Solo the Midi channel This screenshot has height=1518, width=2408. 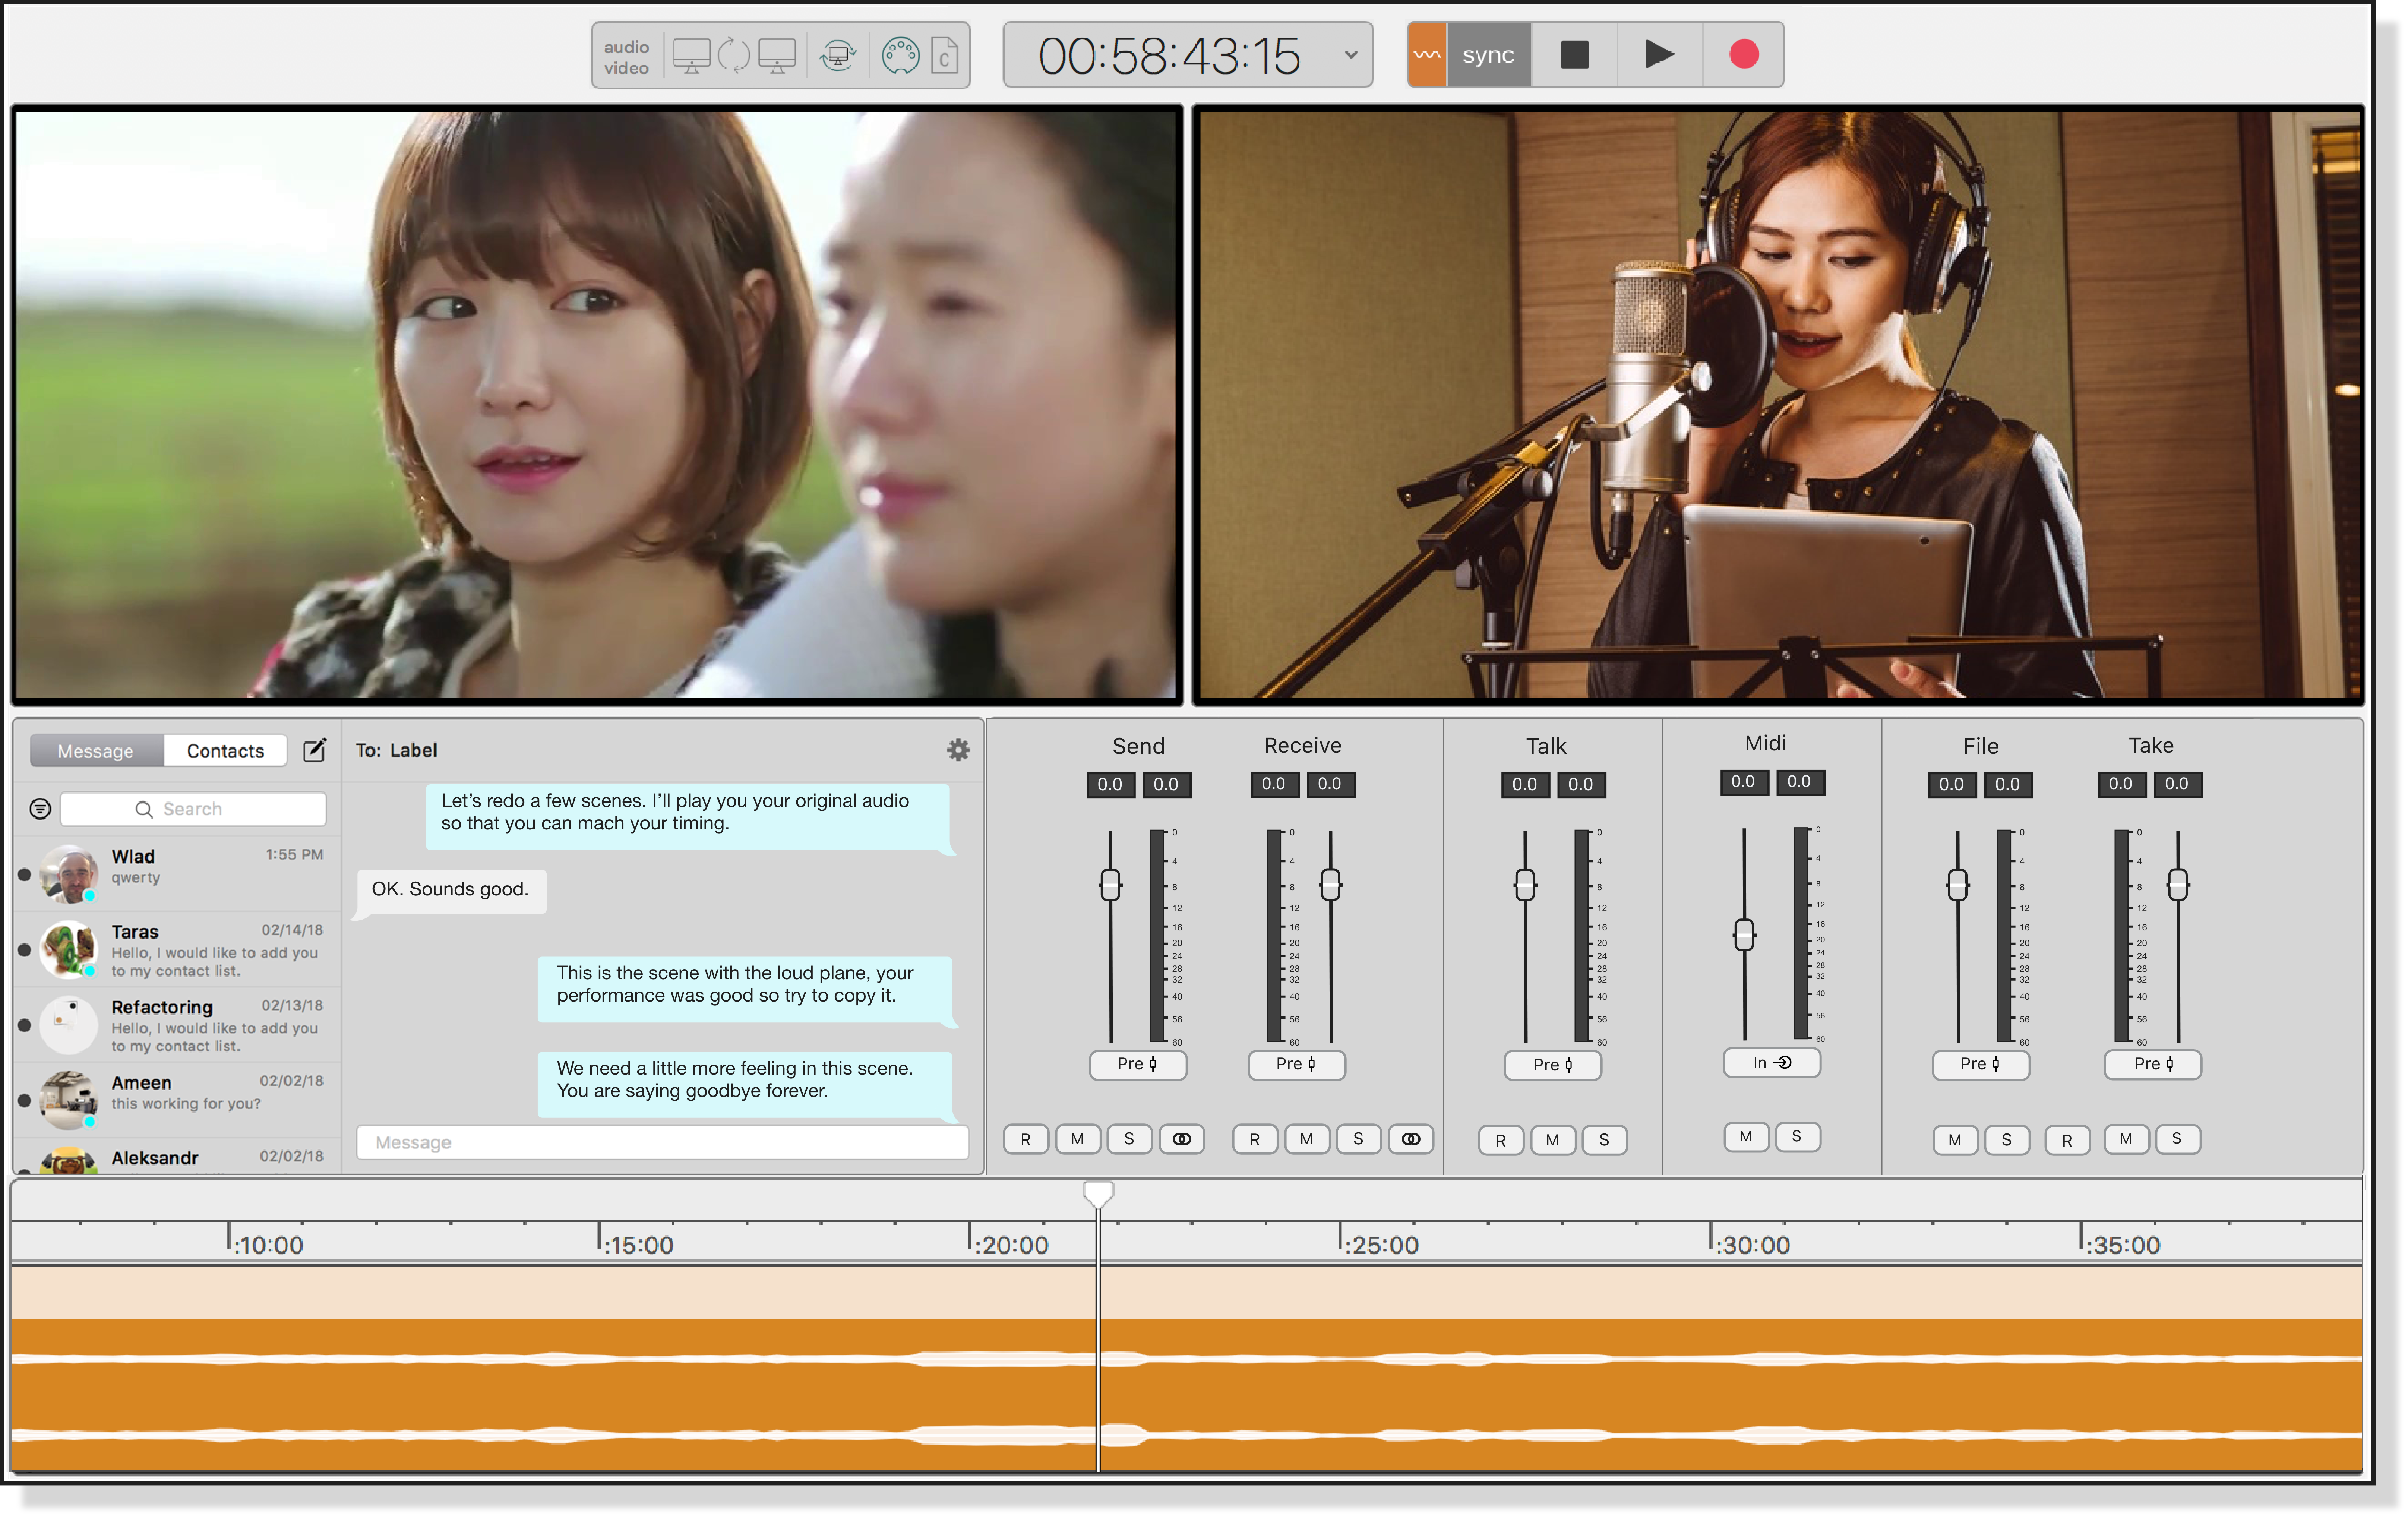click(x=1796, y=1137)
